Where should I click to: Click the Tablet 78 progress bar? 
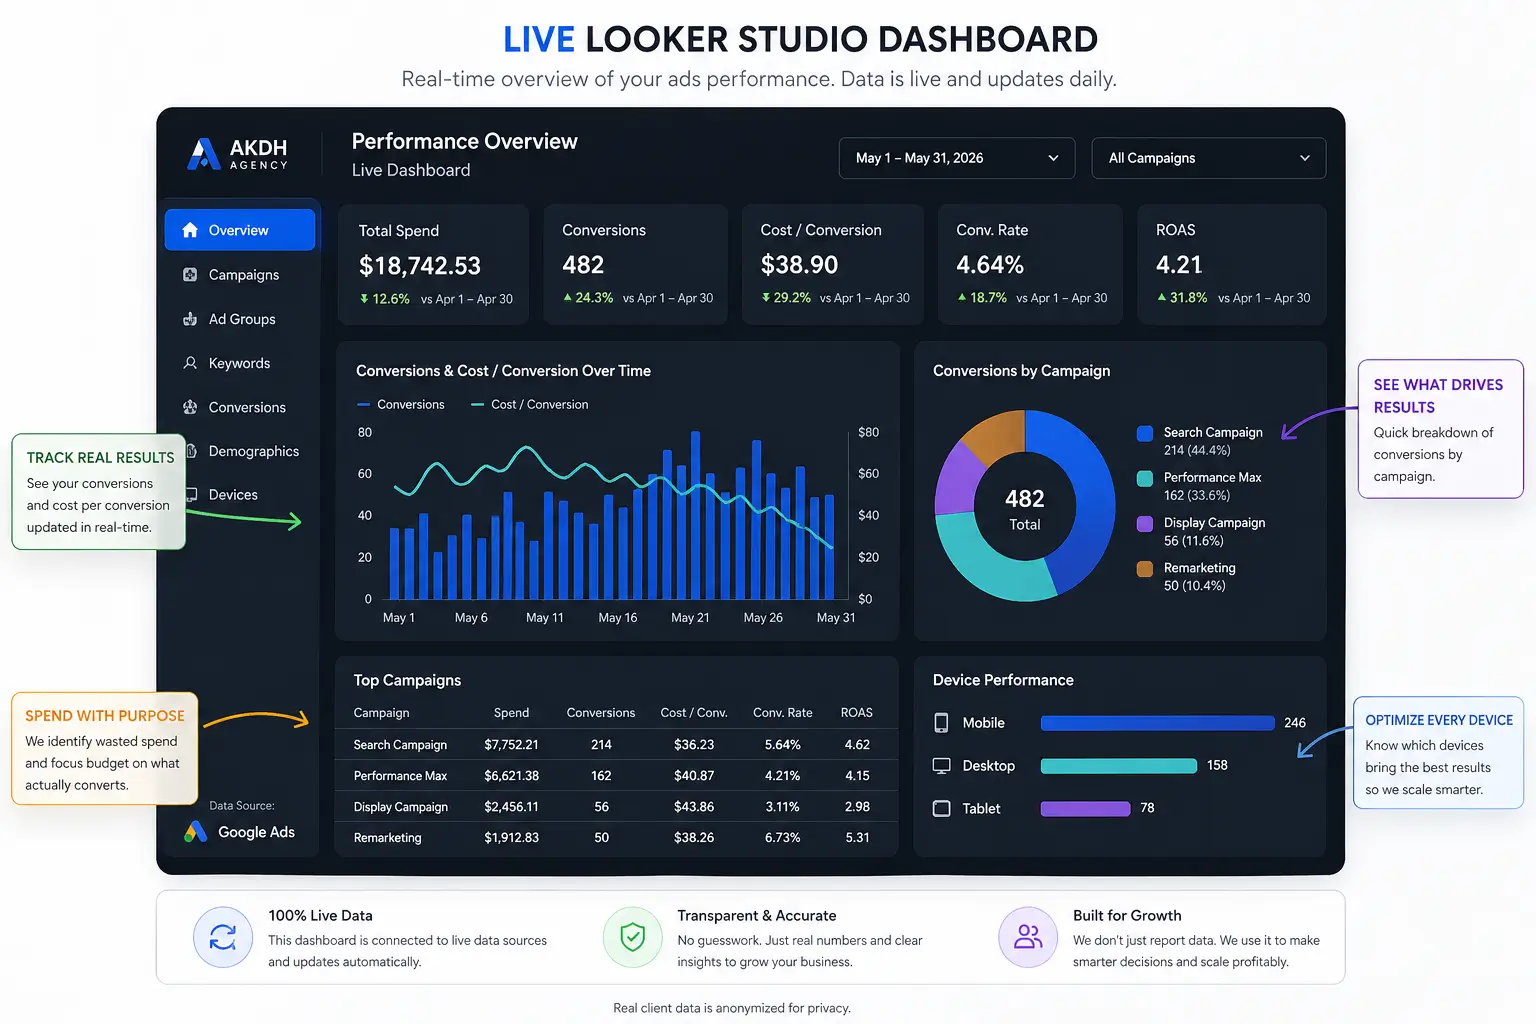coord(1086,808)
